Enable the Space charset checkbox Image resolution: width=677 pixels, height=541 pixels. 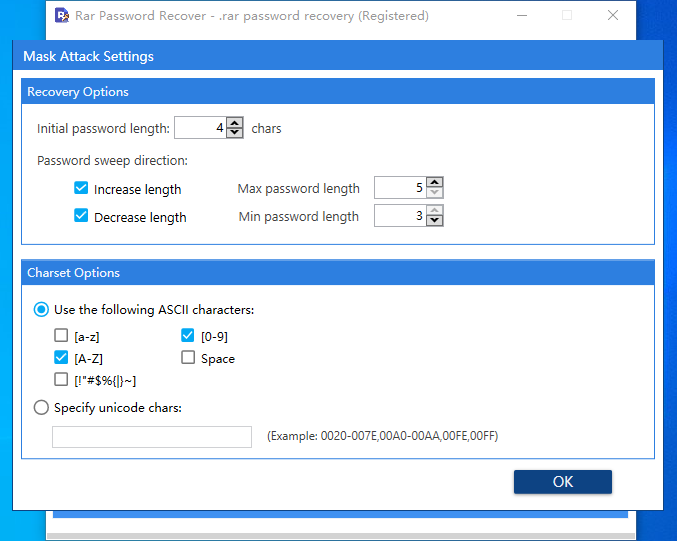[188, 357]
